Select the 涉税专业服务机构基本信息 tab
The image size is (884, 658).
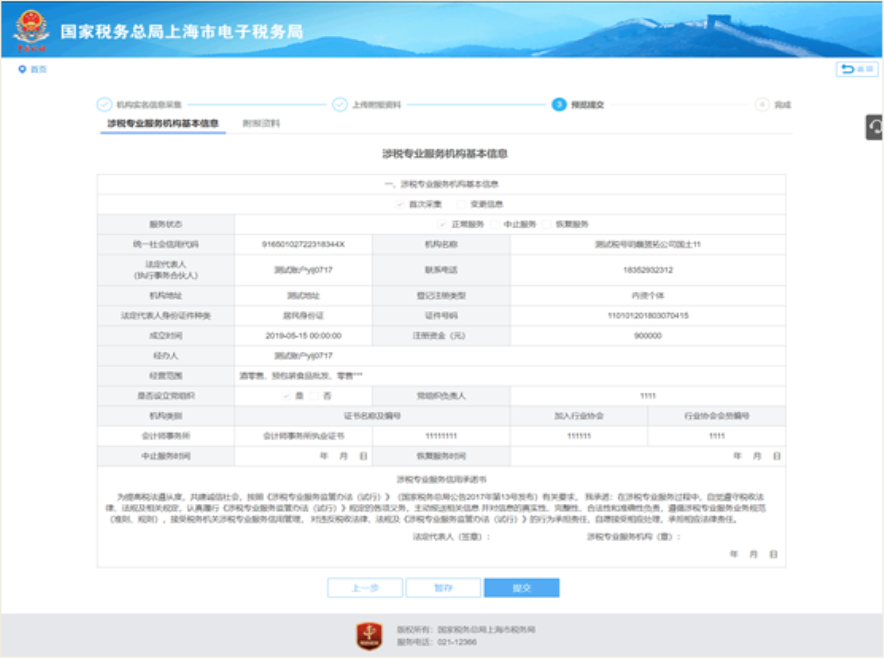162,124
